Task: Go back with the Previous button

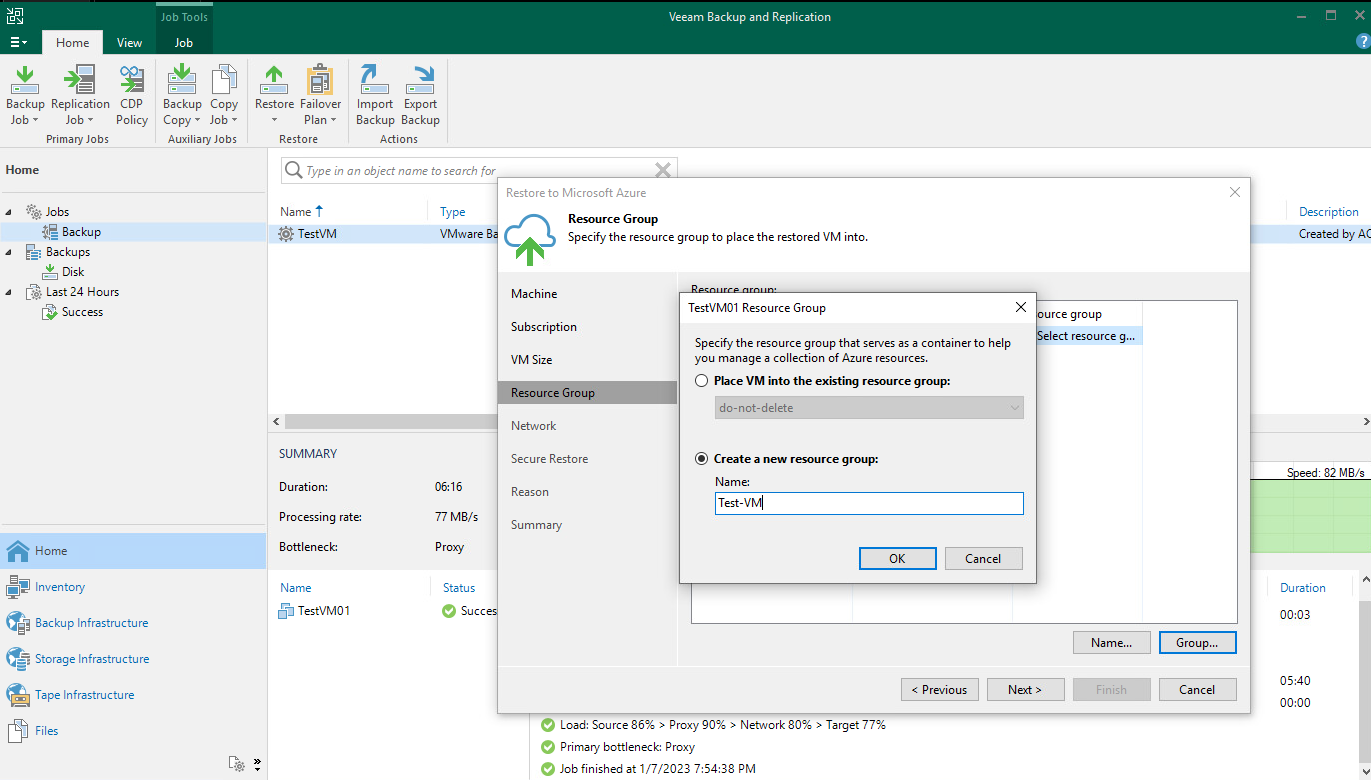Action: pos(939,690)
